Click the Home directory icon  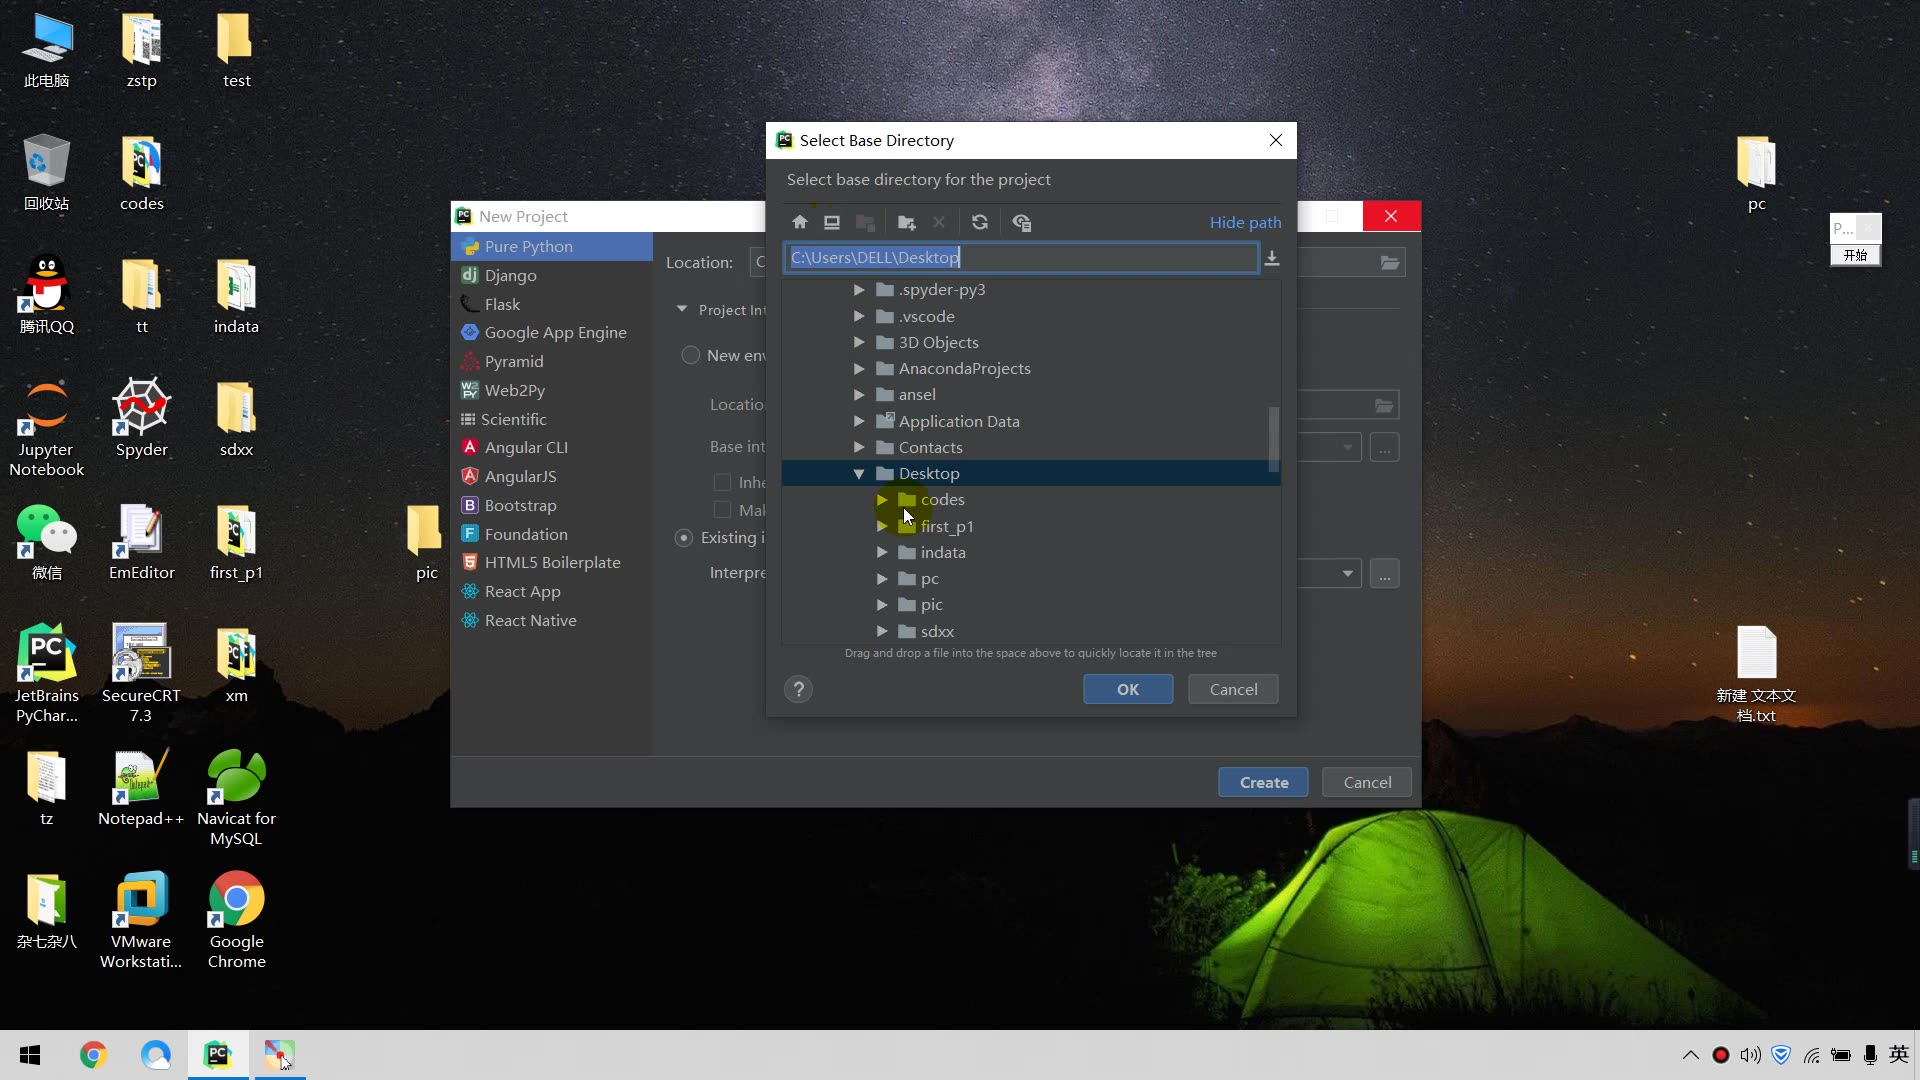[x=799, y=222]
